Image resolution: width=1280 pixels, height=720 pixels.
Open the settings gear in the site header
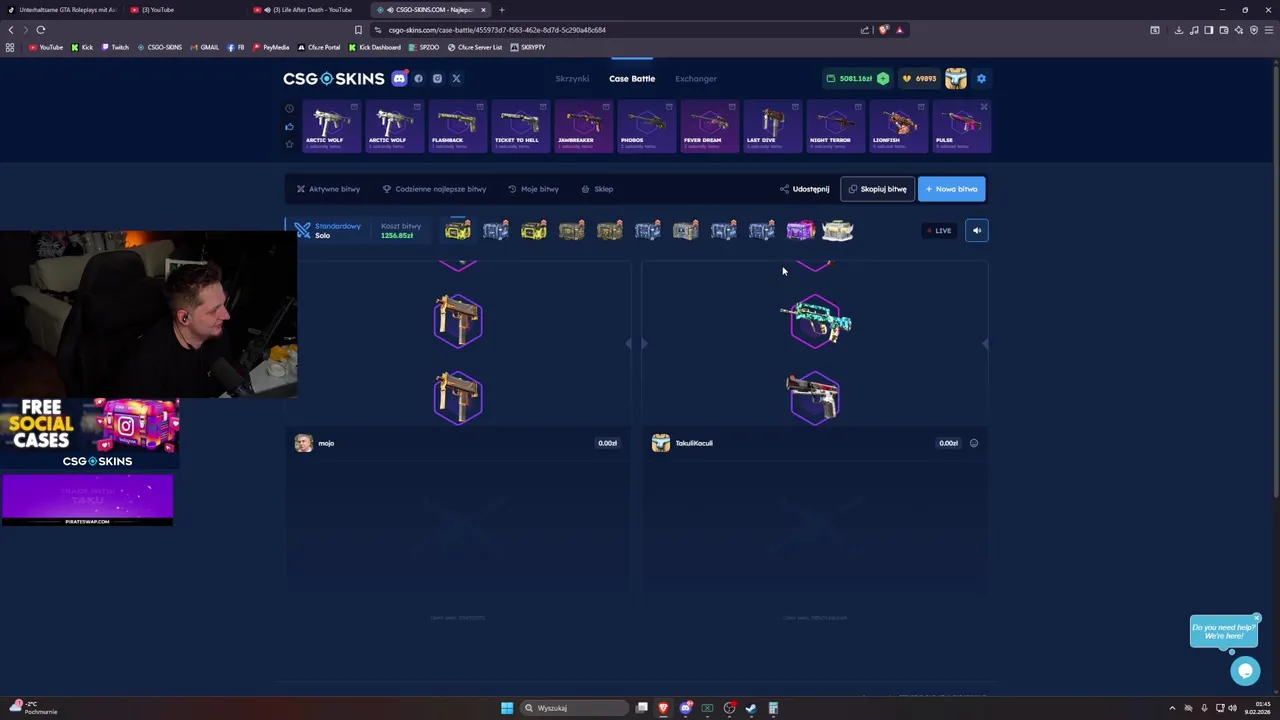(981, 78)
